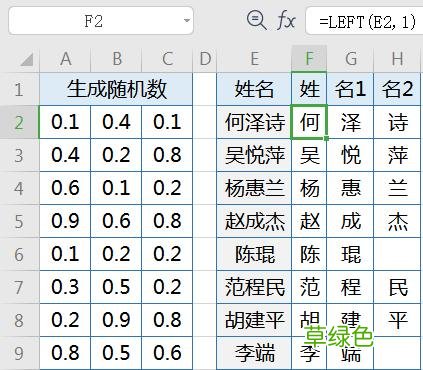Click cell G3 showing 悦
Screen dimensions: 423x370
pyautogui.click(x=350, y=155)
